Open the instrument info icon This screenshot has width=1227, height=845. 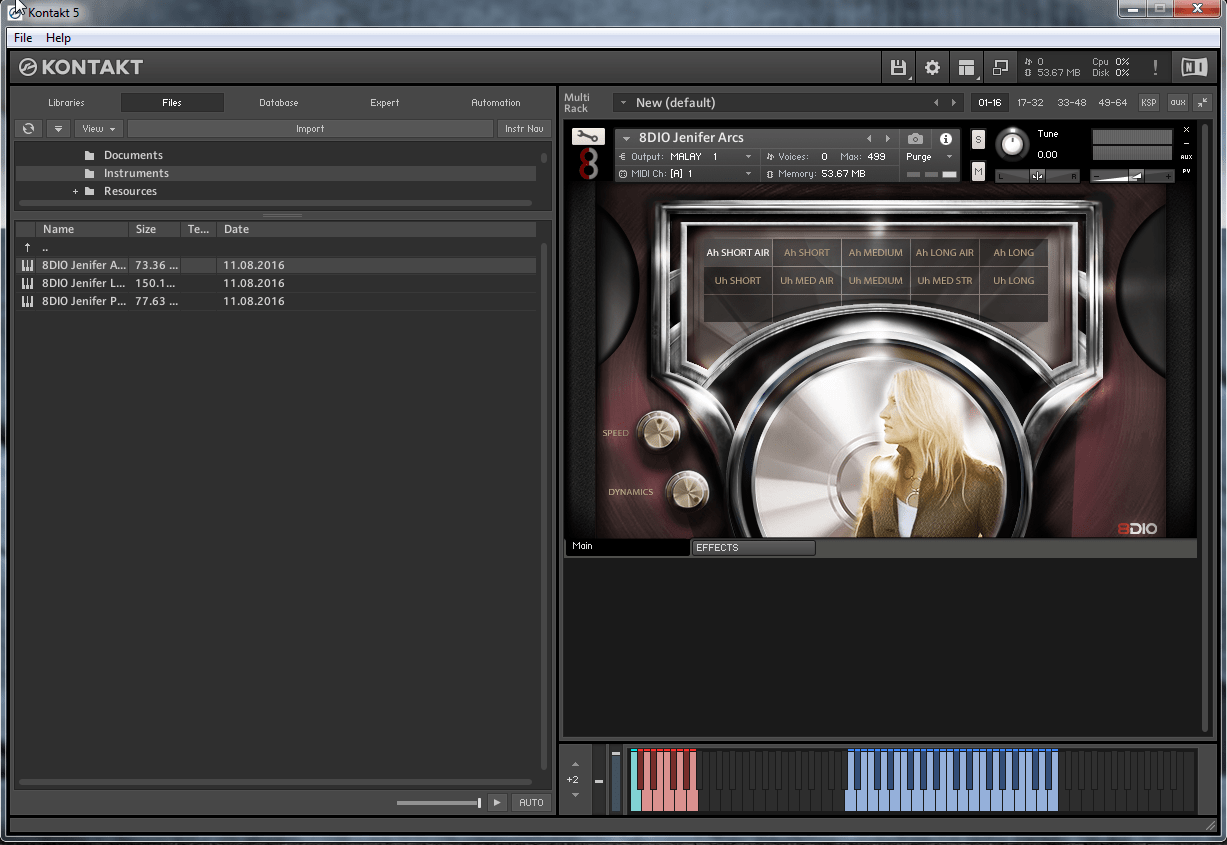click(946, 139)
